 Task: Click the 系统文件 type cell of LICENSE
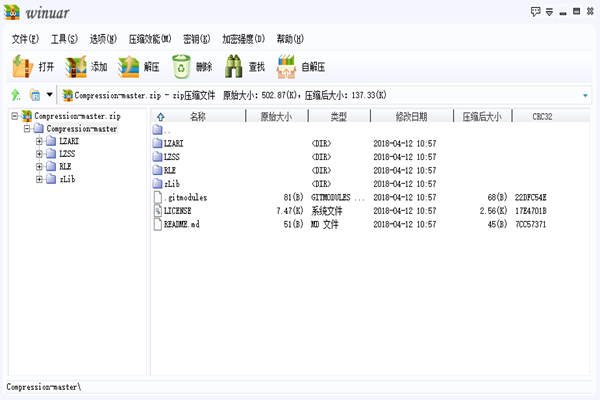pos(327,211)
